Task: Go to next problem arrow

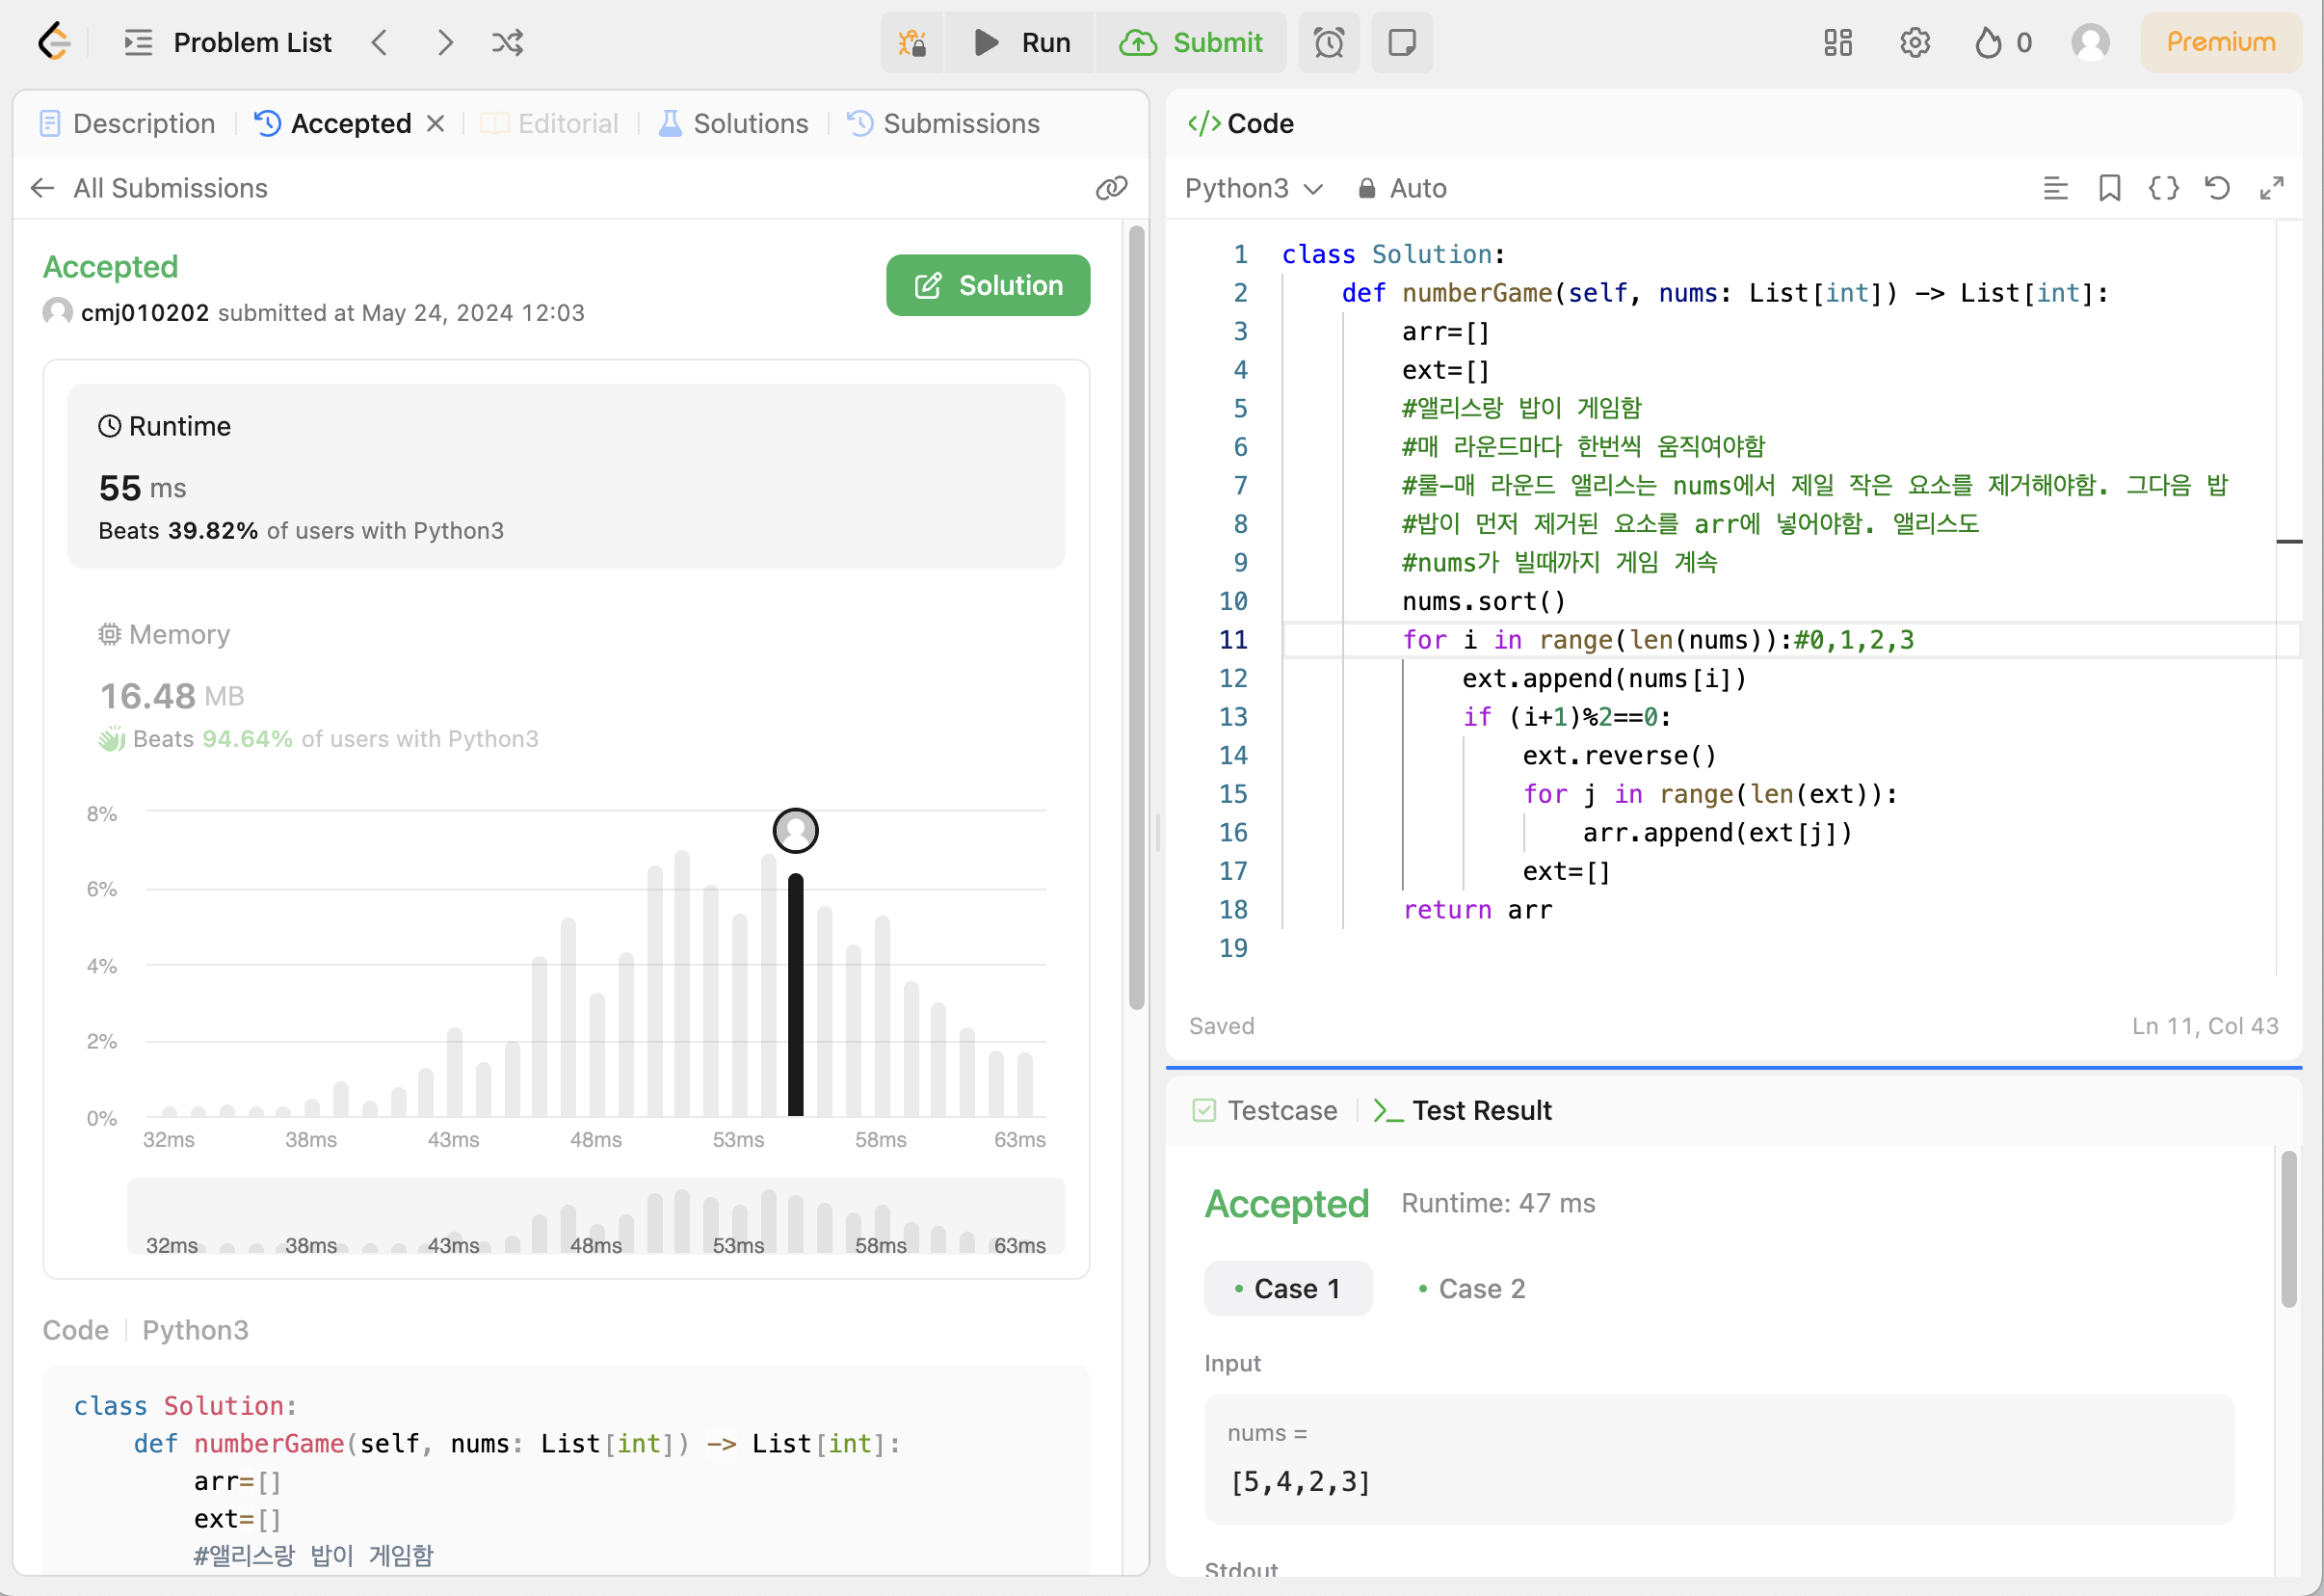Action: (x=445, y=42)
